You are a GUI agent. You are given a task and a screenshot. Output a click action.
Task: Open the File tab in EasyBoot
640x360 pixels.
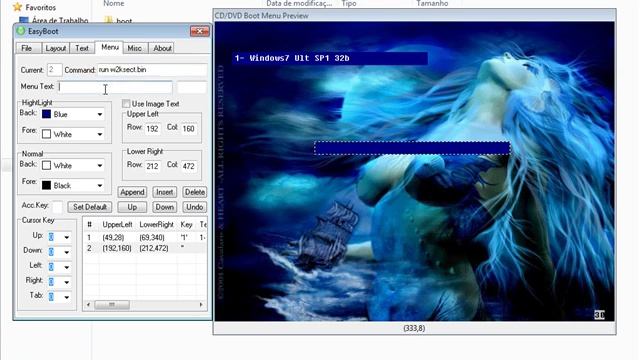pyautogui.click(x=27, y=48)
